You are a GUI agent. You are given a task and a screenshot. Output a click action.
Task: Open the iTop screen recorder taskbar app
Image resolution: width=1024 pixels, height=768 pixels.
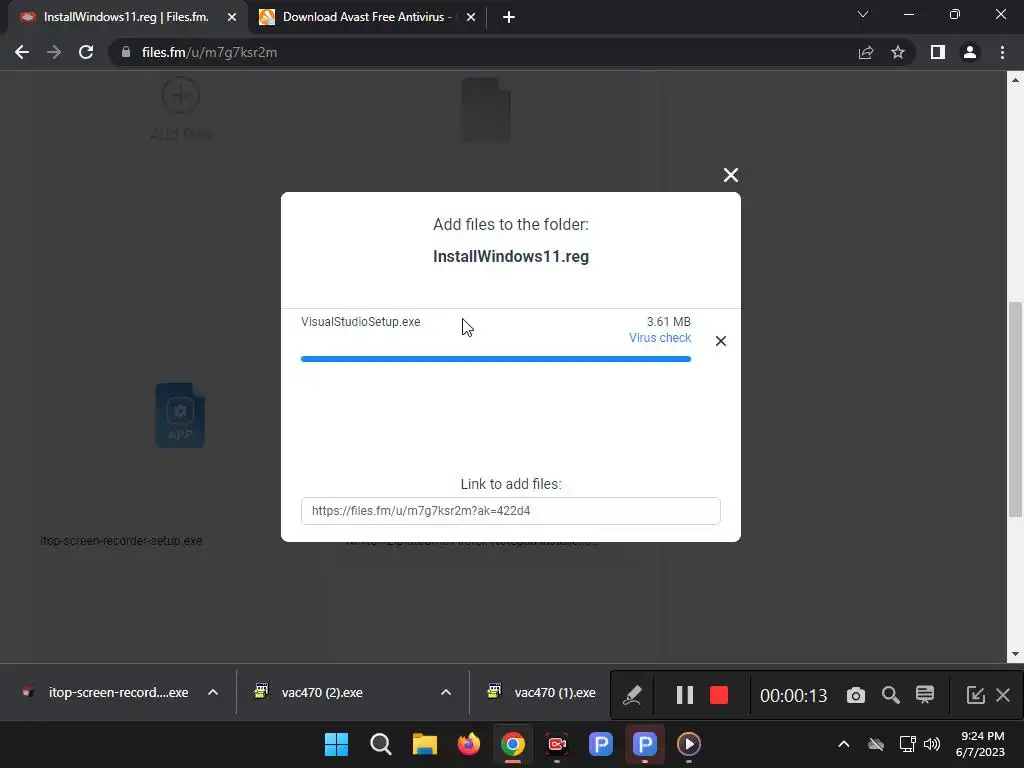[557, 744]
